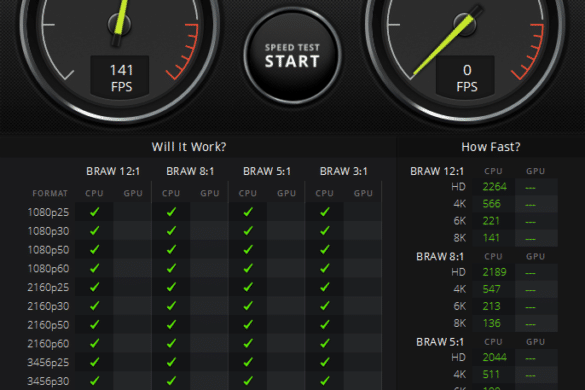Click the BRAW 5:1 column heading in Will It Work
Viewport: 585px width, 390px height.
(x=267, y=171)
